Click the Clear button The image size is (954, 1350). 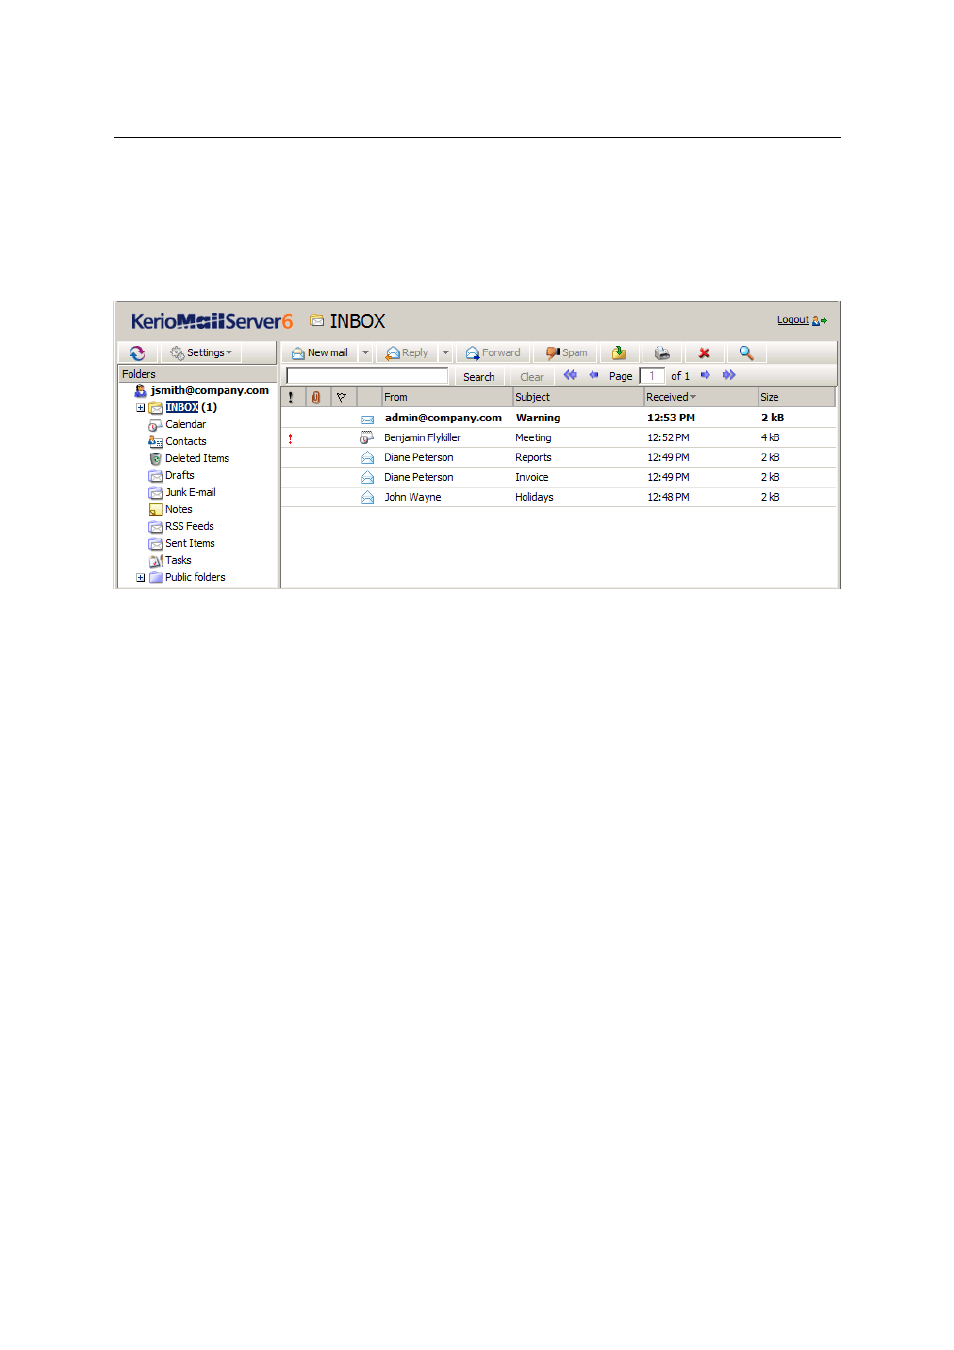(x=532, y=377)
